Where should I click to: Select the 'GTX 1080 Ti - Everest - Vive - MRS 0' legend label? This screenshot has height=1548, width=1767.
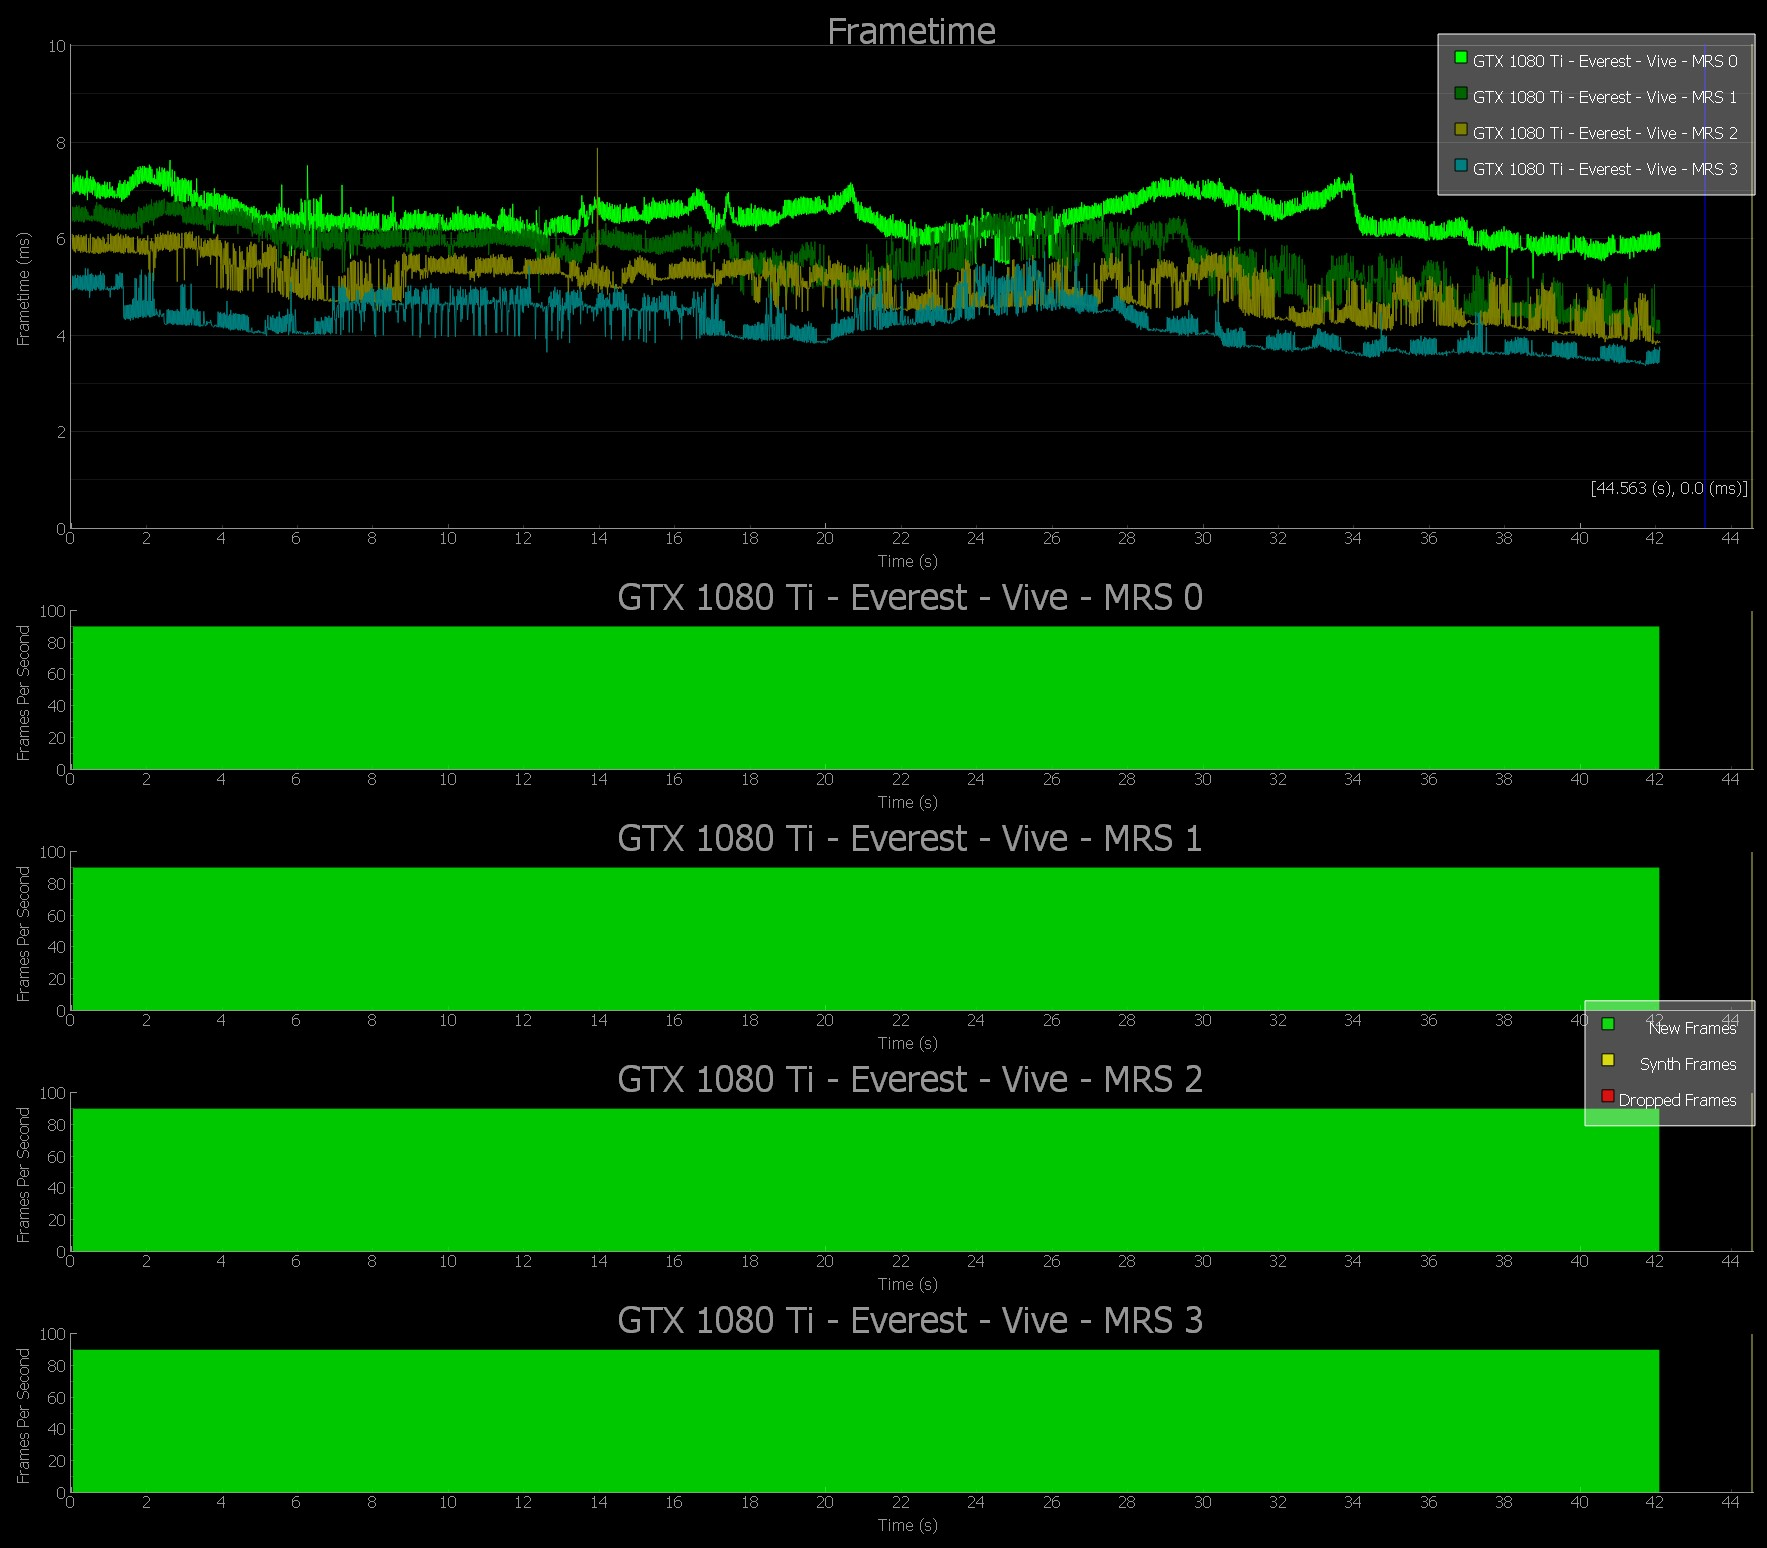[x=1604, y=61]
